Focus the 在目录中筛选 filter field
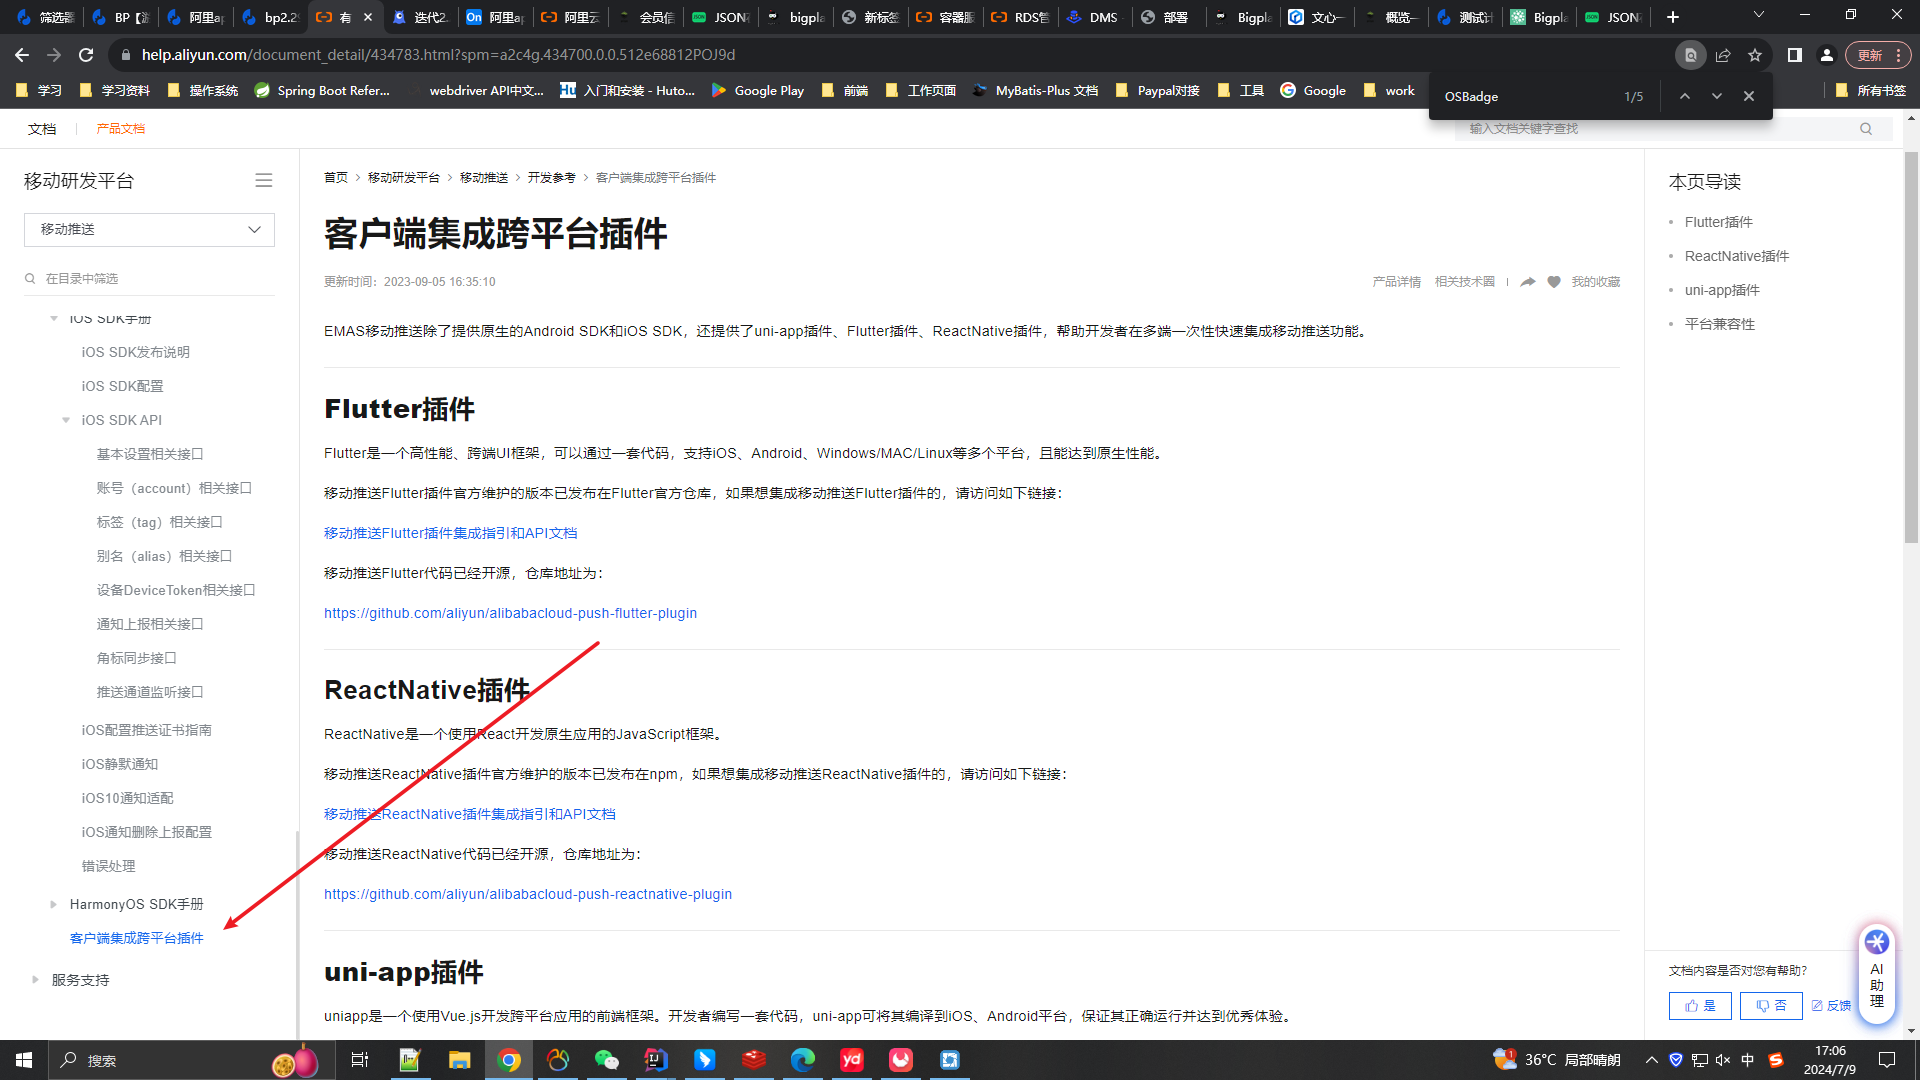 (149, 278)
